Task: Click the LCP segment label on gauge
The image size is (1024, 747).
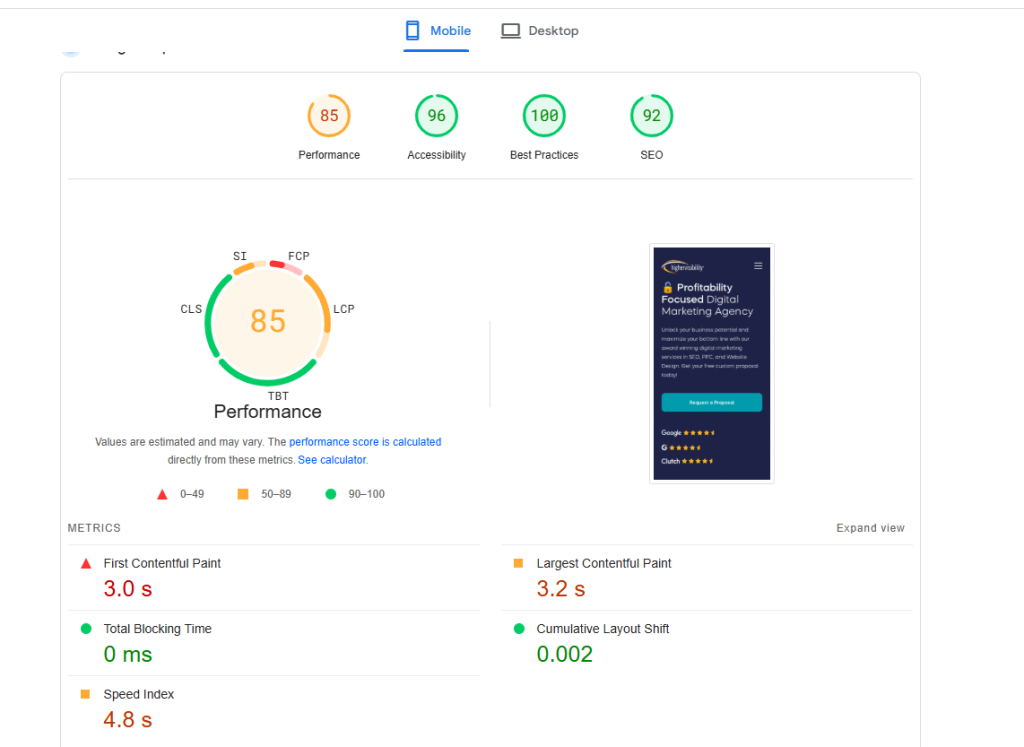Action: pos(343,309)
